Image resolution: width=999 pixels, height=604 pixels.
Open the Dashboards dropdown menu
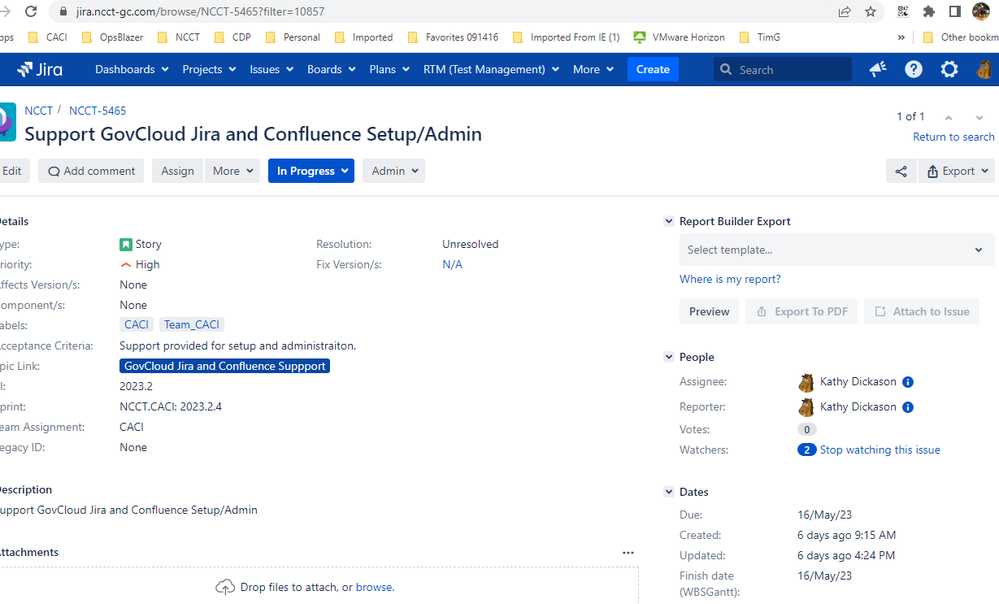132,69
